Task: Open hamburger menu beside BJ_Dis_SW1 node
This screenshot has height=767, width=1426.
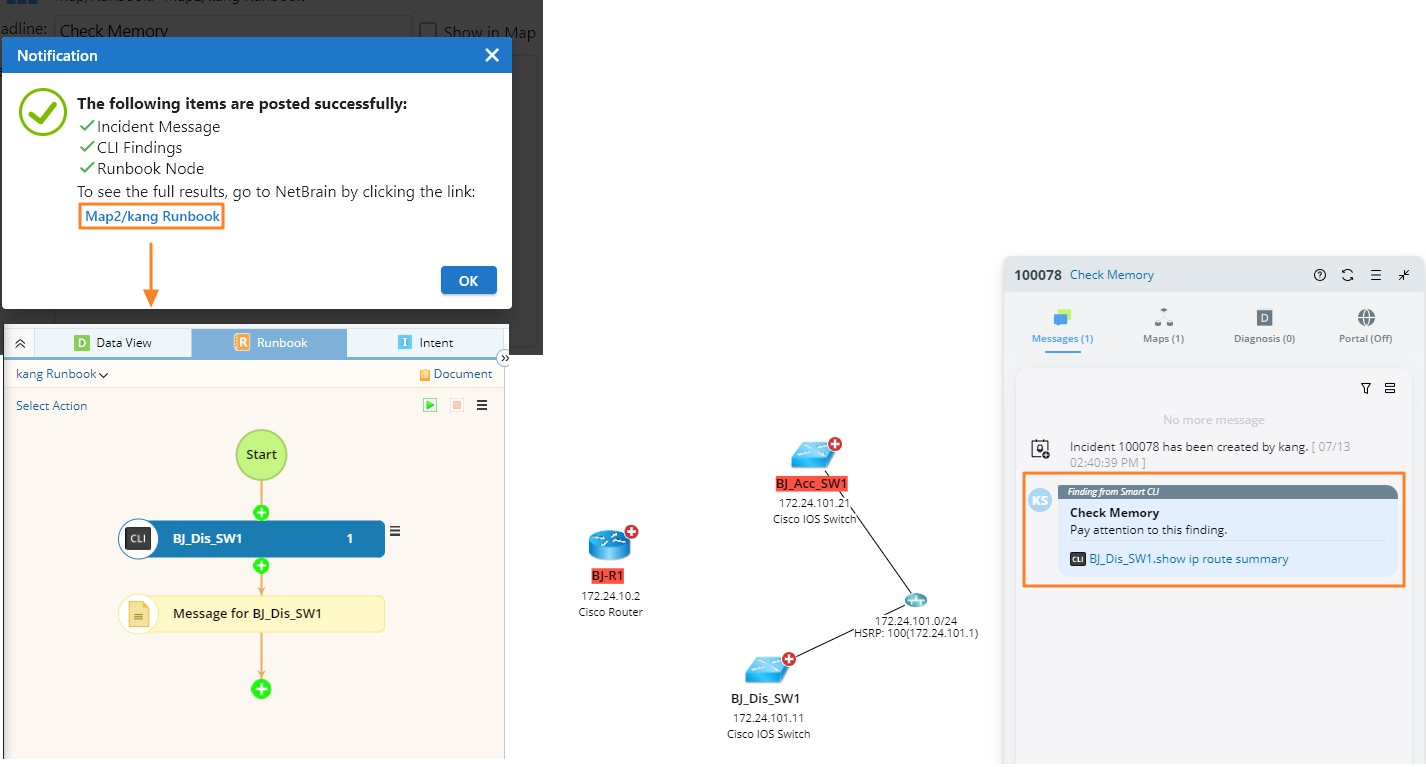Action: [x=395, y=531]
